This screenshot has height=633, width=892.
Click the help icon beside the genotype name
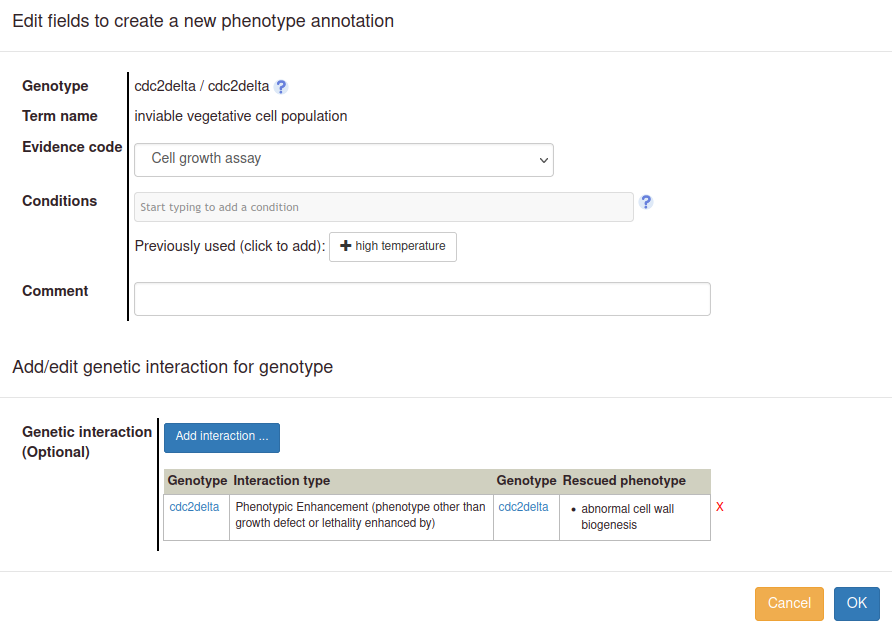click(281, 87)
